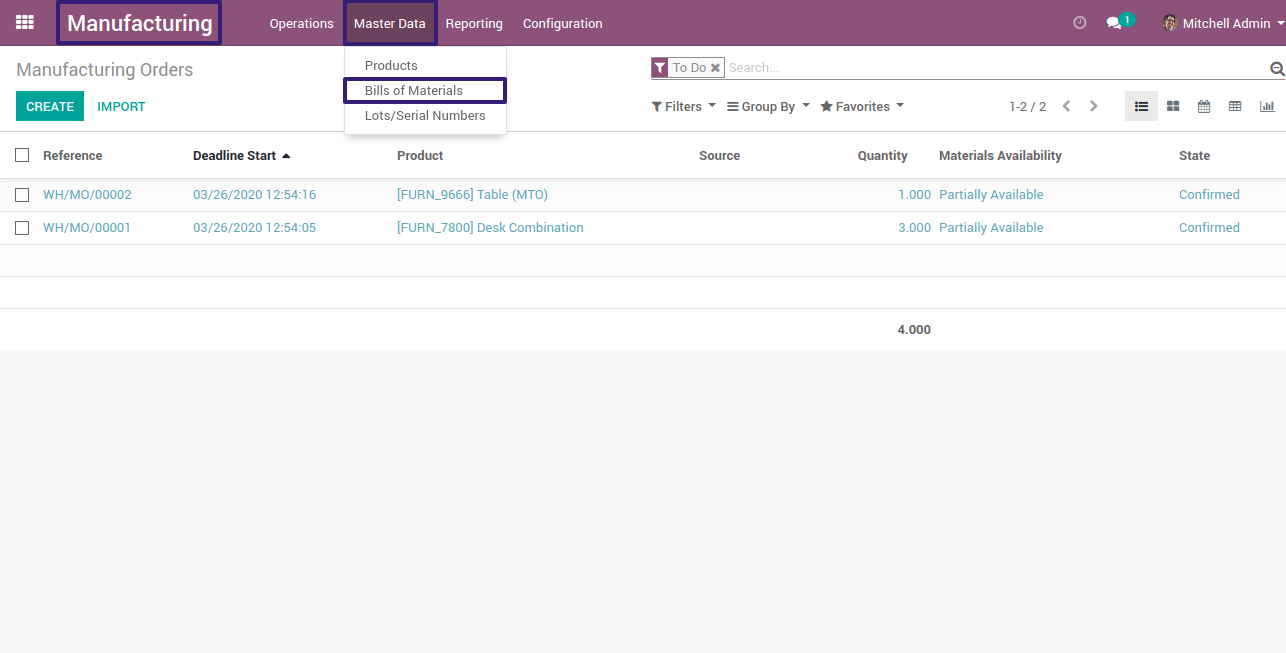
Task: Open the apps grid menu icon
Action: click(25, 22)
